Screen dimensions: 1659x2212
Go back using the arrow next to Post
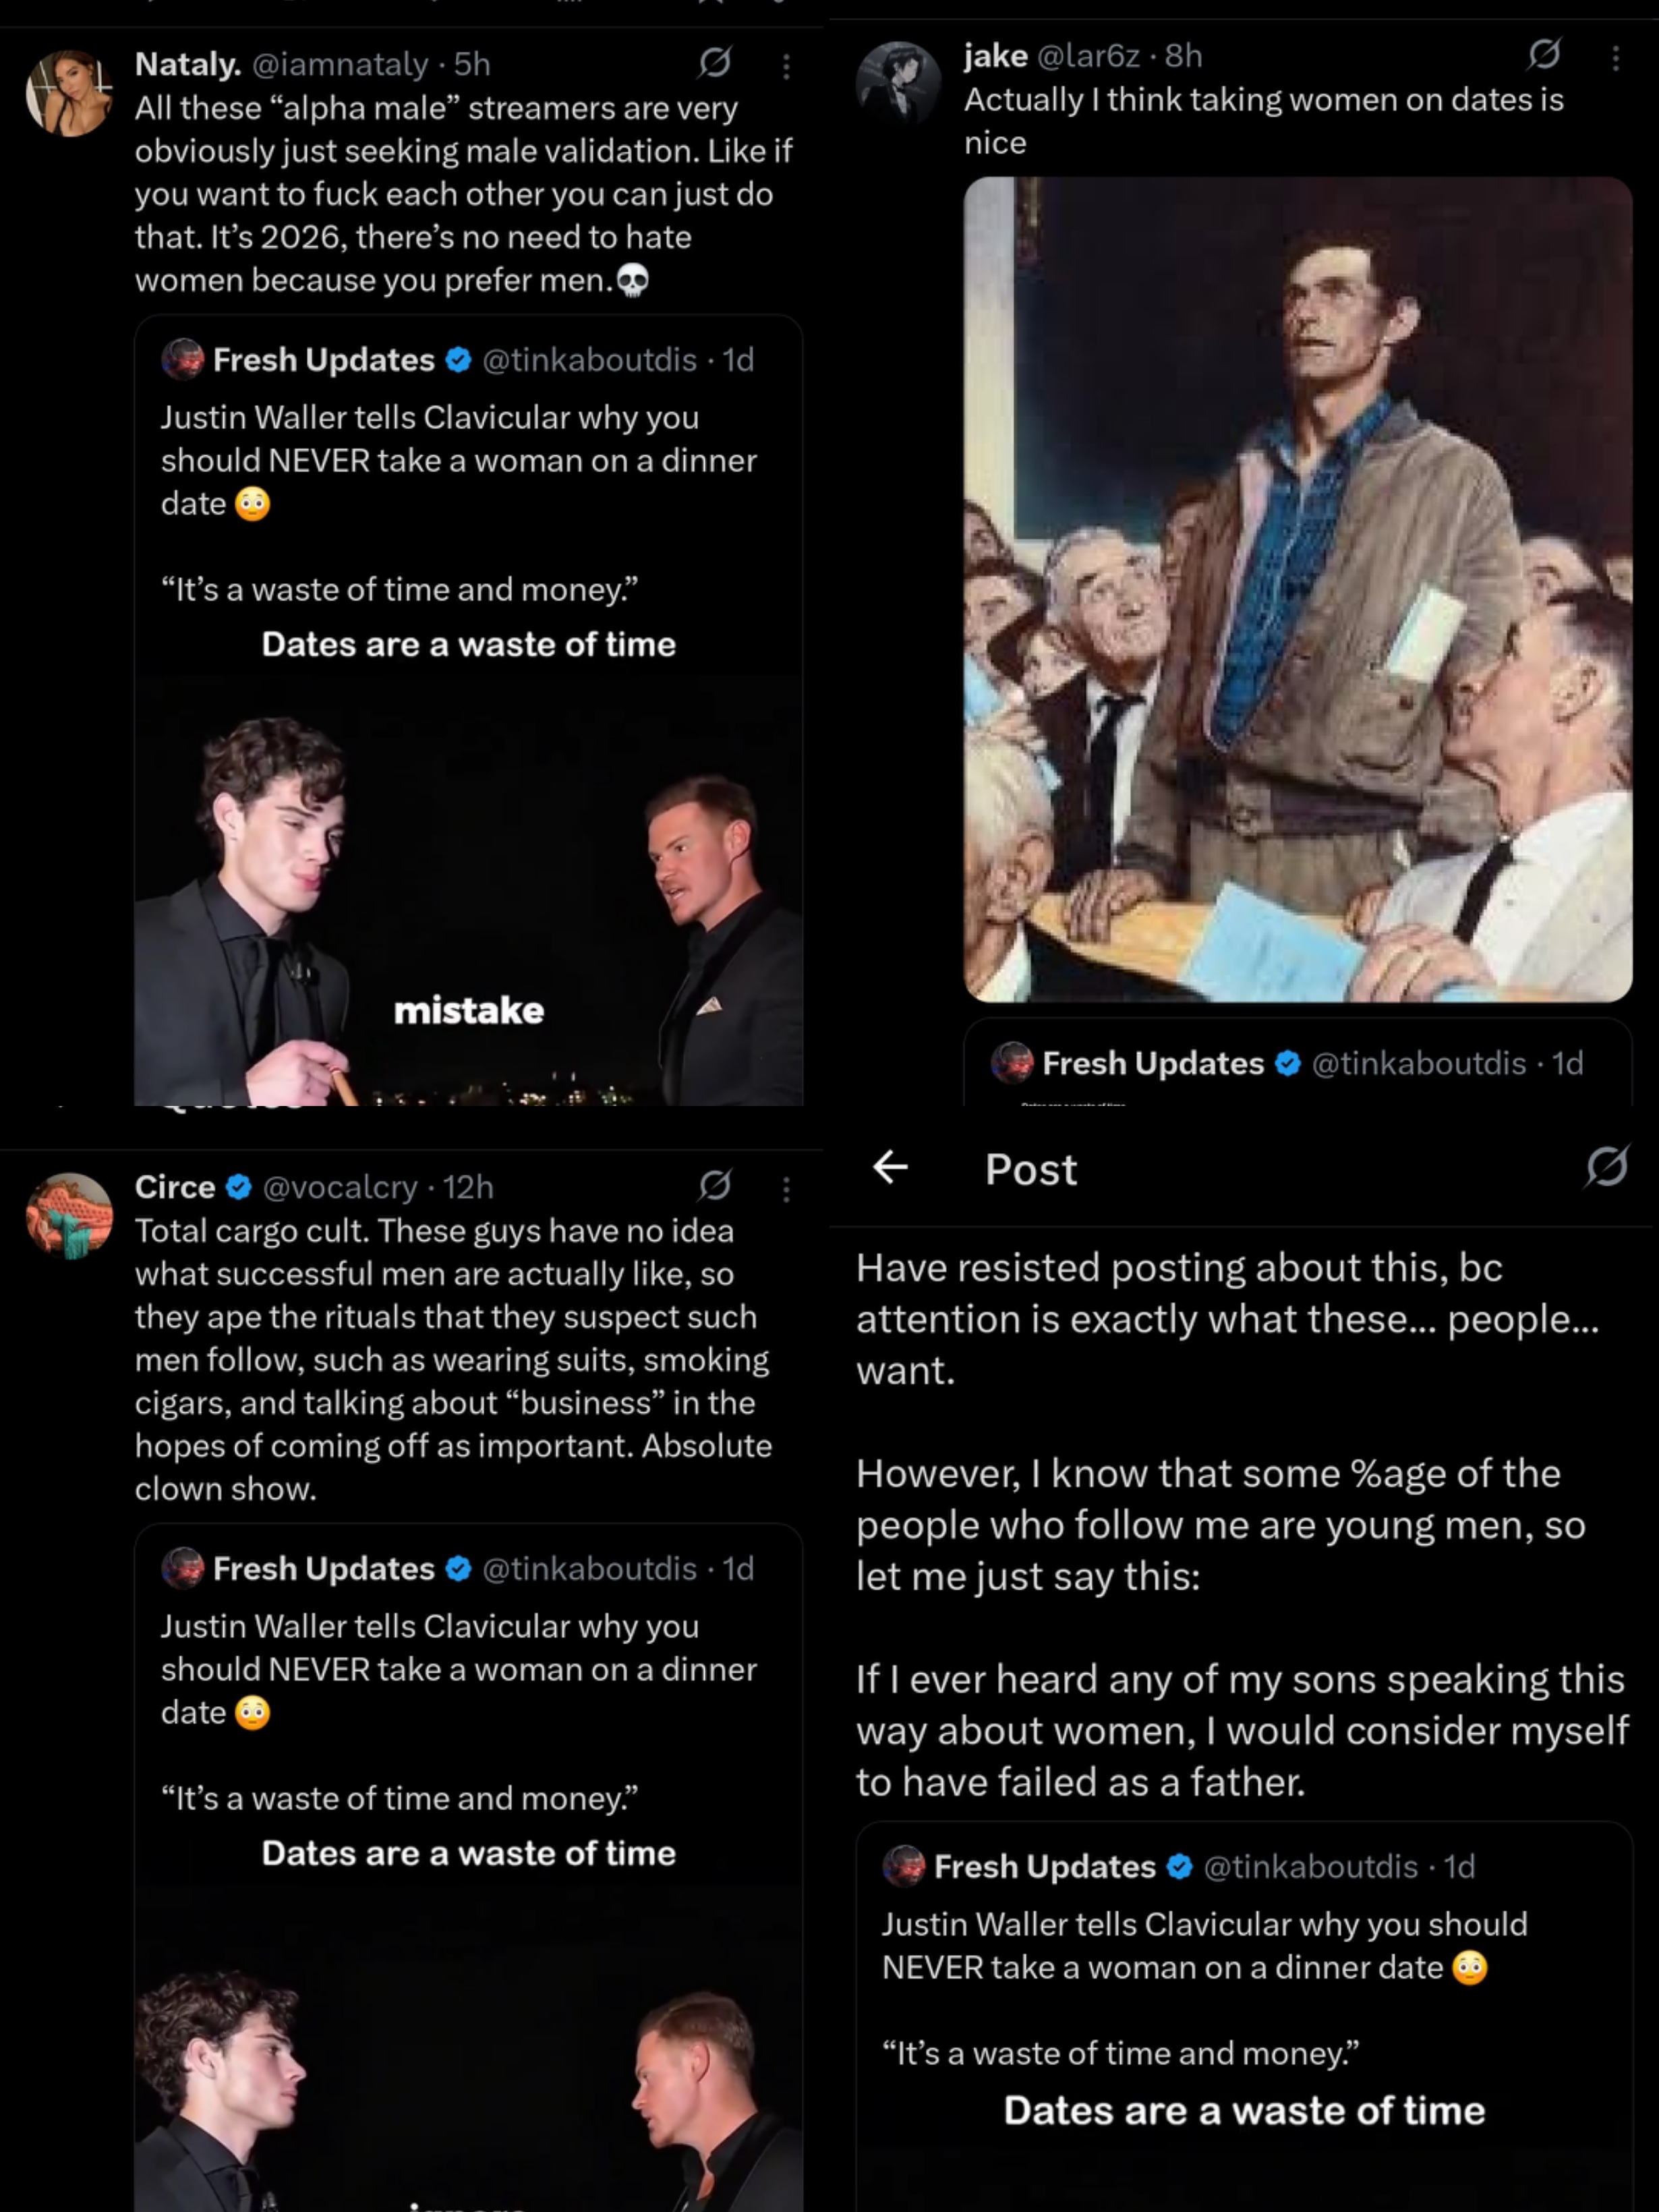click(x=890, y=1167)
